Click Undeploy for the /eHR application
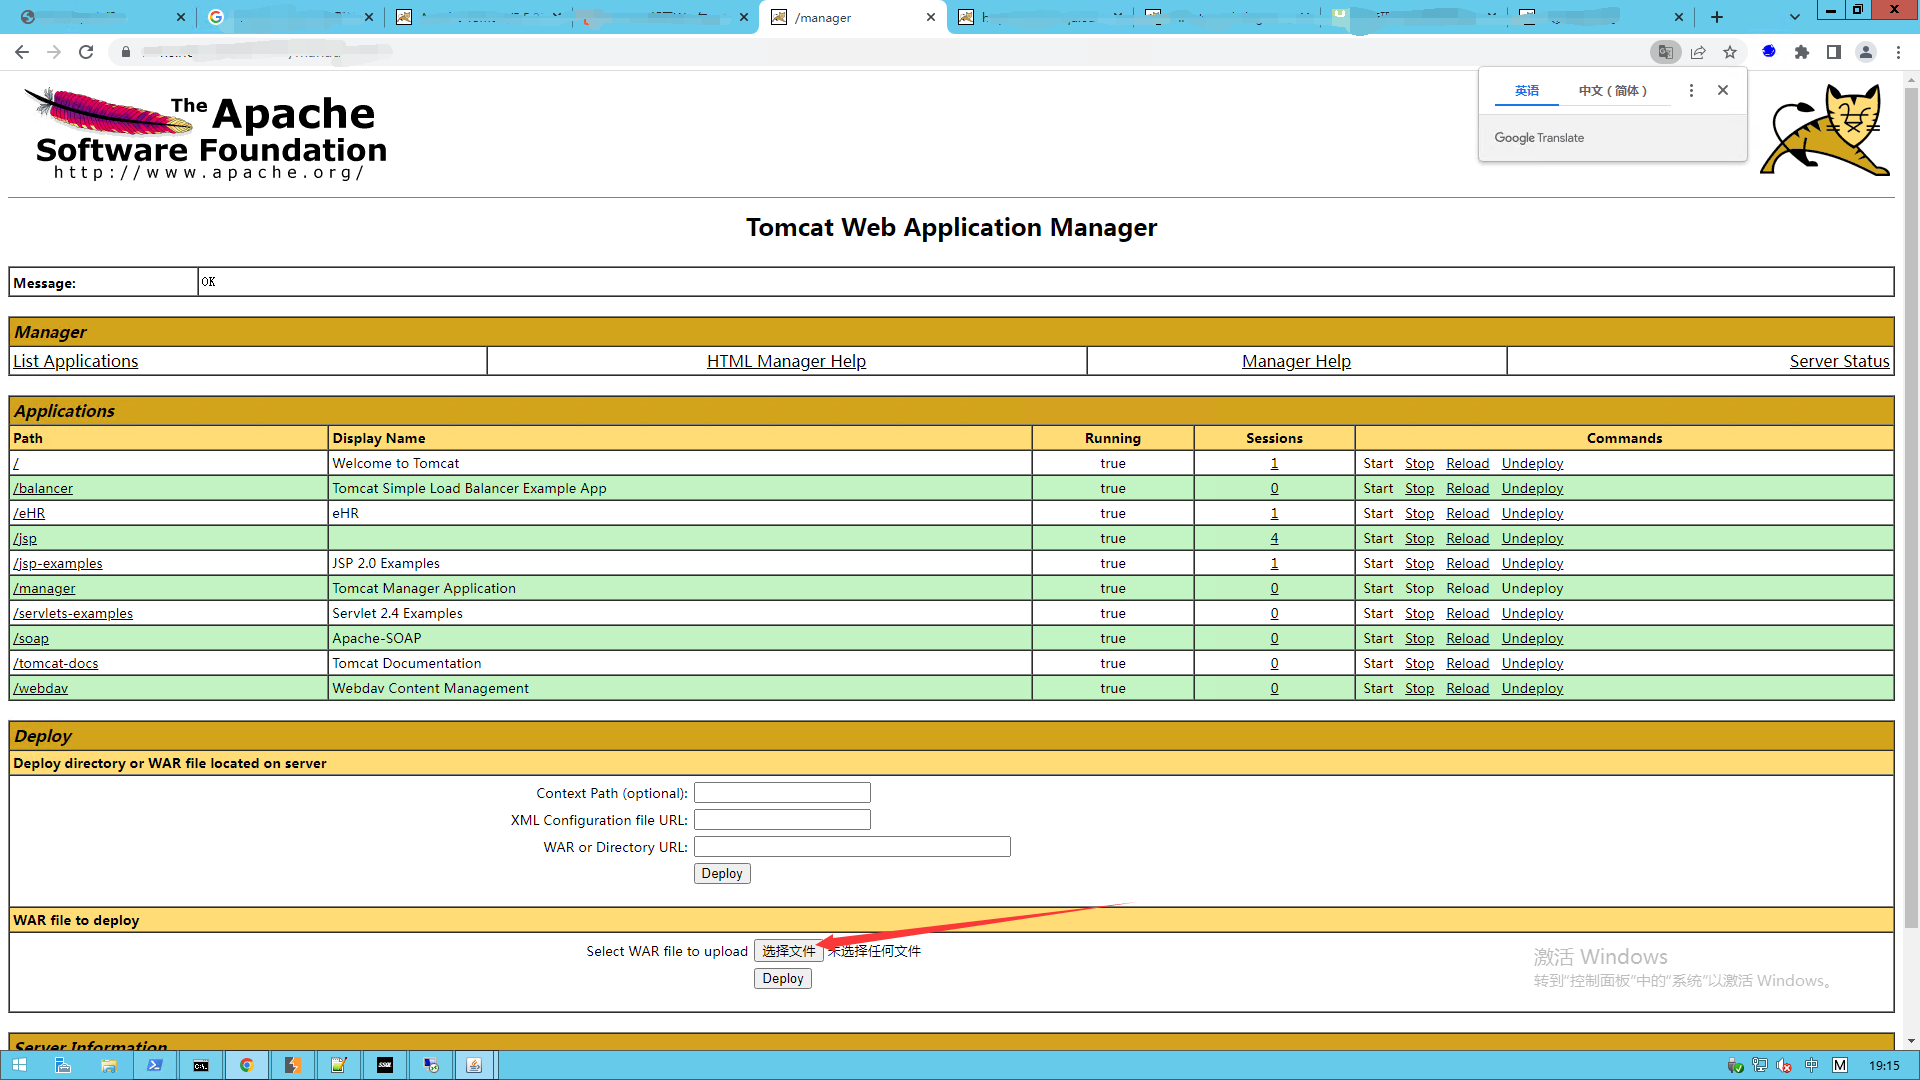Screen dimensions: 1920x1080 click(1532, 513)
